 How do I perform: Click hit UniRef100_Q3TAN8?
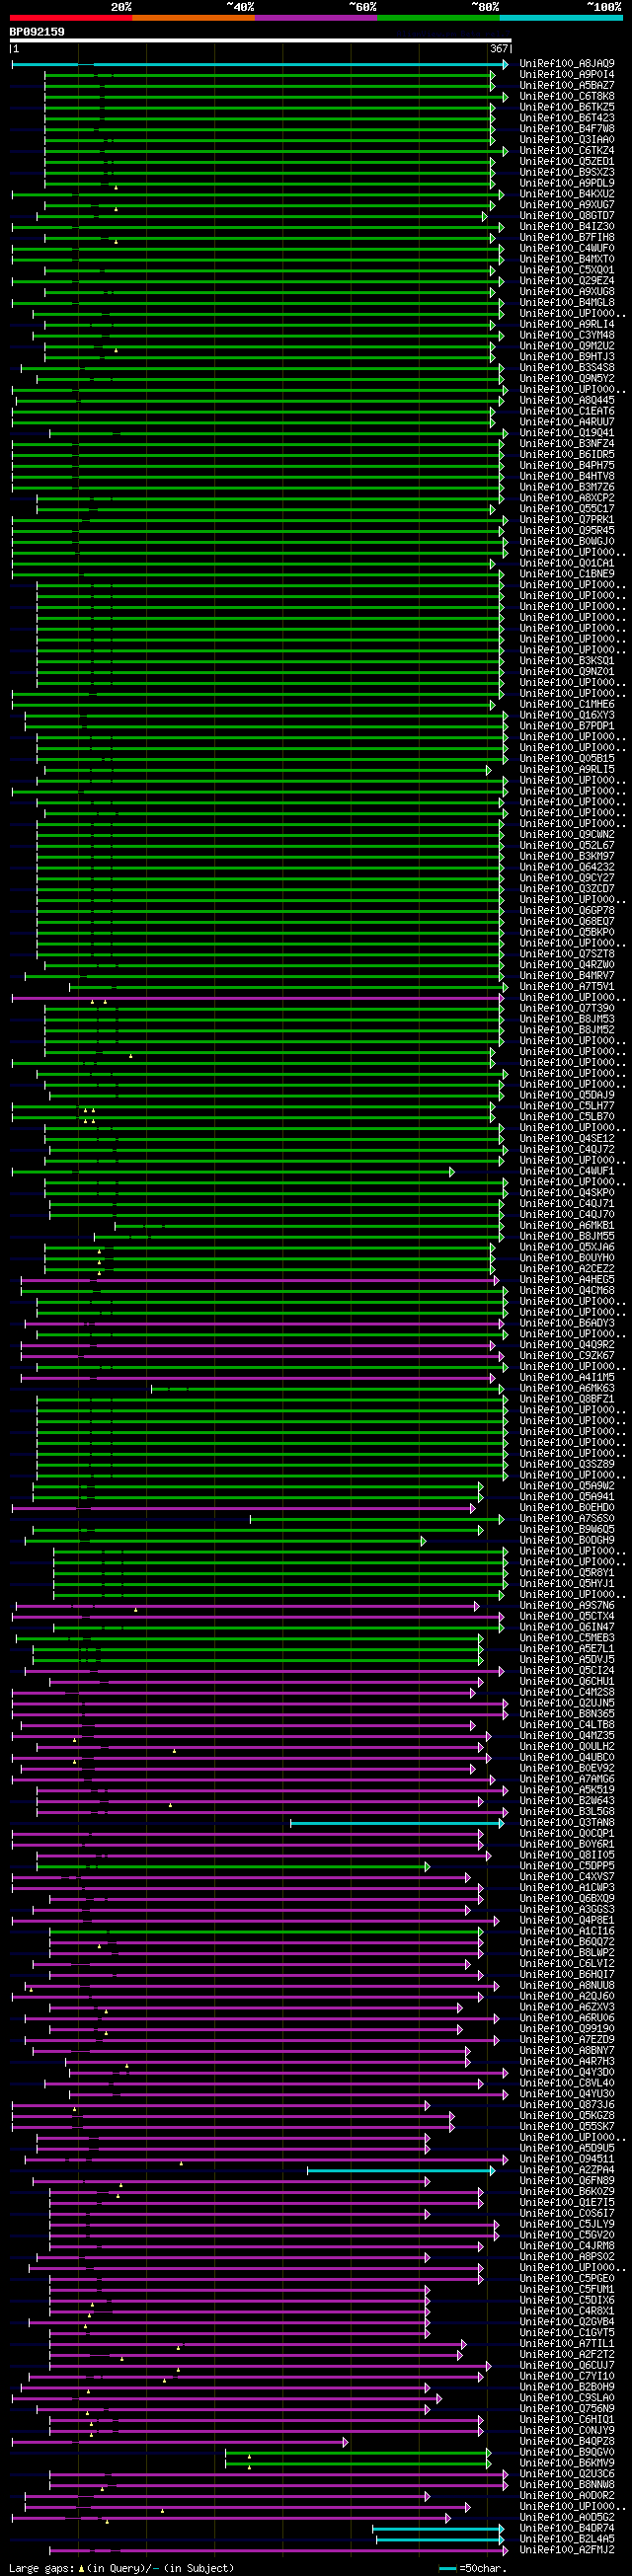[567, 1823]
